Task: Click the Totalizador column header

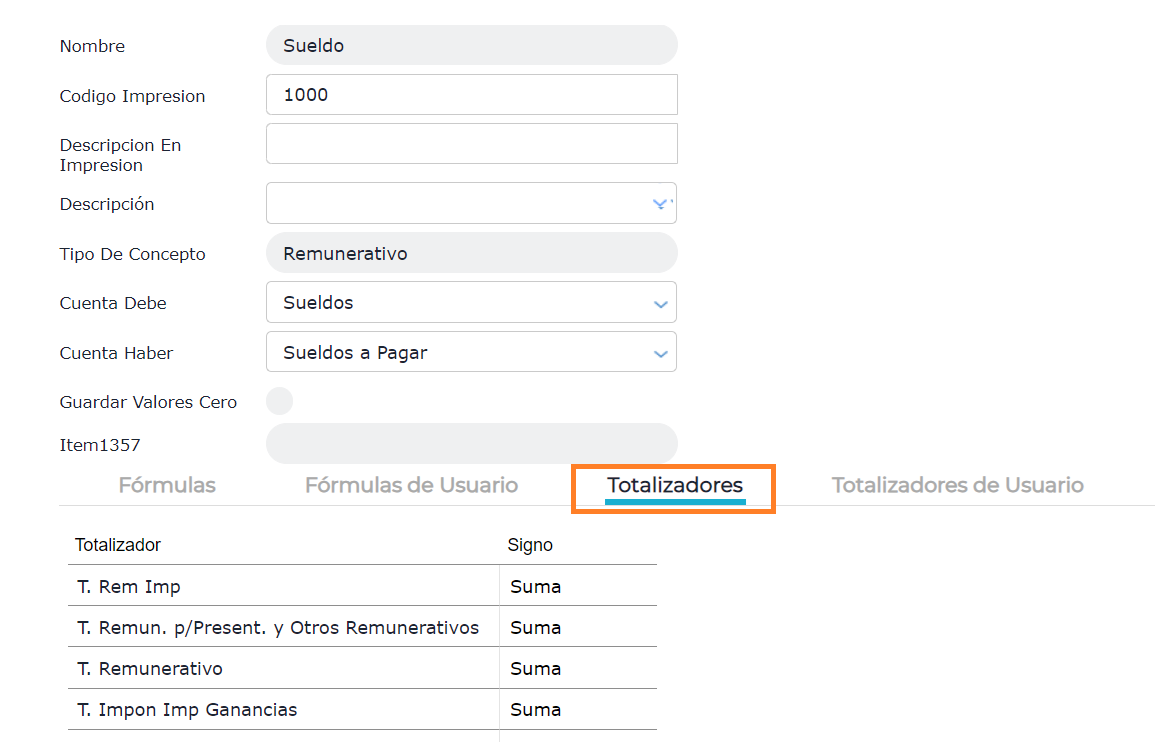Action: click(x=118, y=545)
